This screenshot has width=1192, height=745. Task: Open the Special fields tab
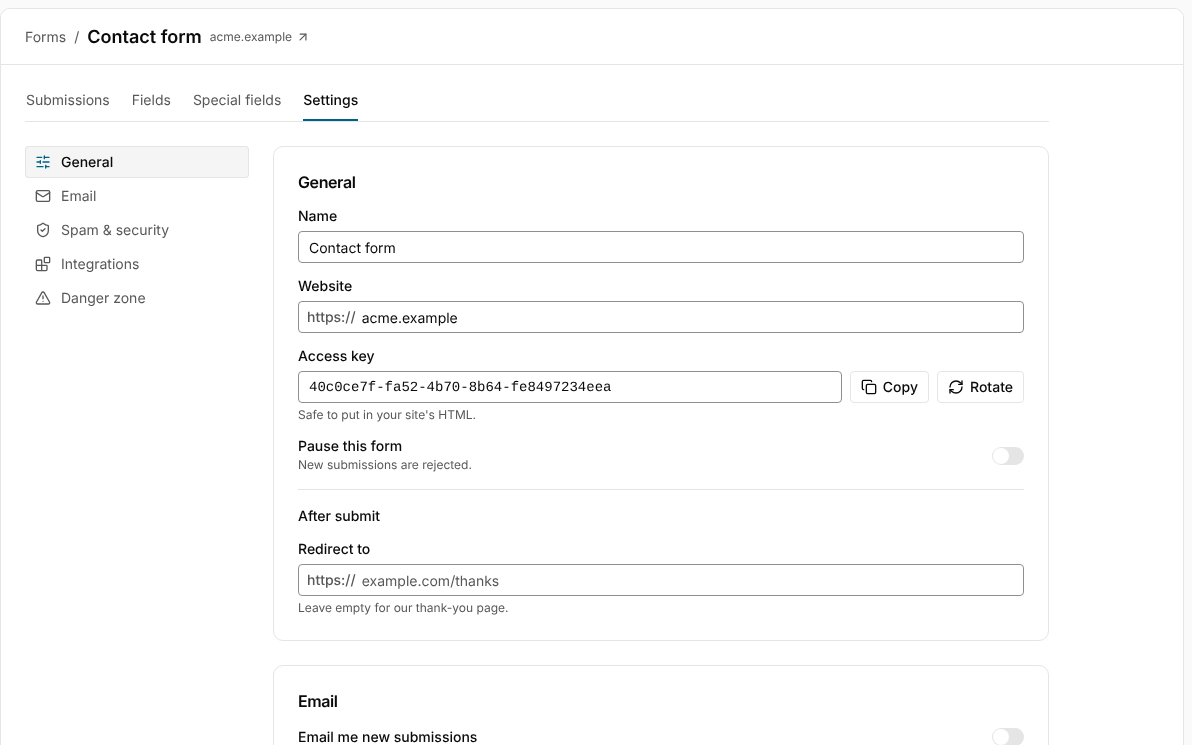pos(237,100)
